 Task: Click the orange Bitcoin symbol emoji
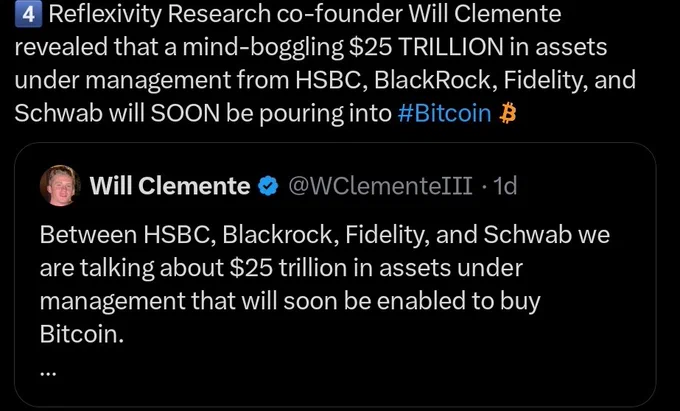click(507, 114)
